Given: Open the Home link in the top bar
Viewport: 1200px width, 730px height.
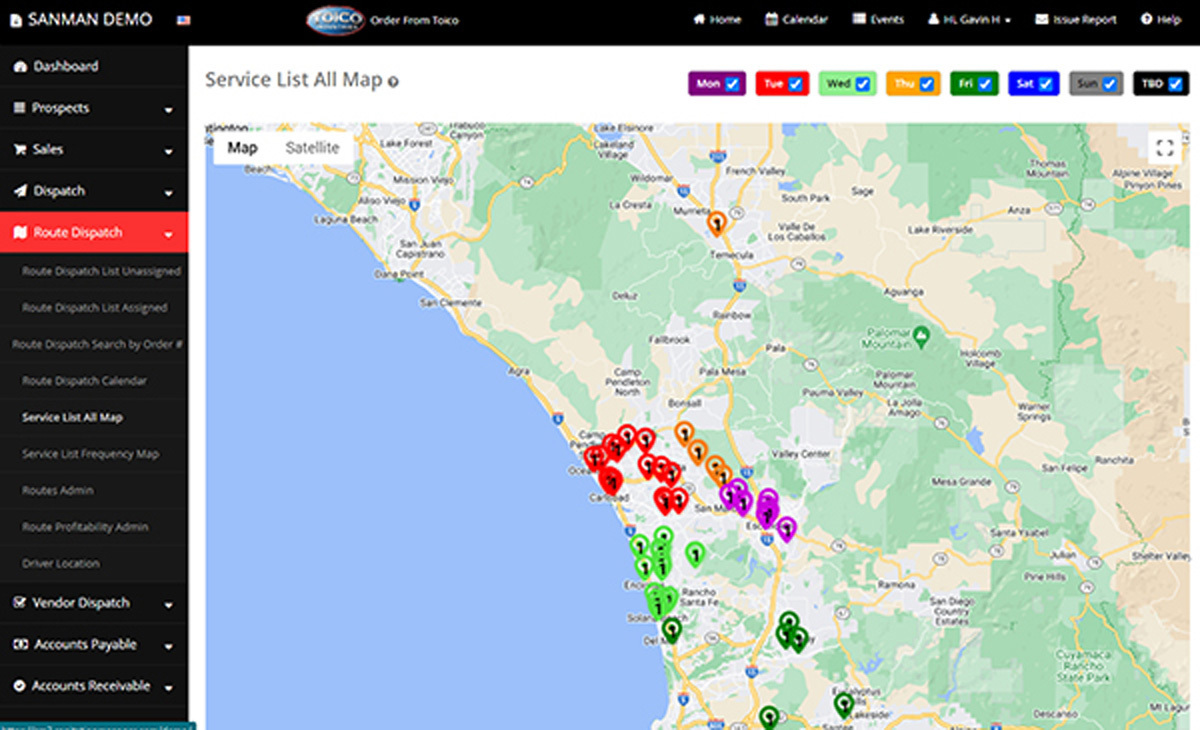Looking at the screenshot, I should (717, 19).
